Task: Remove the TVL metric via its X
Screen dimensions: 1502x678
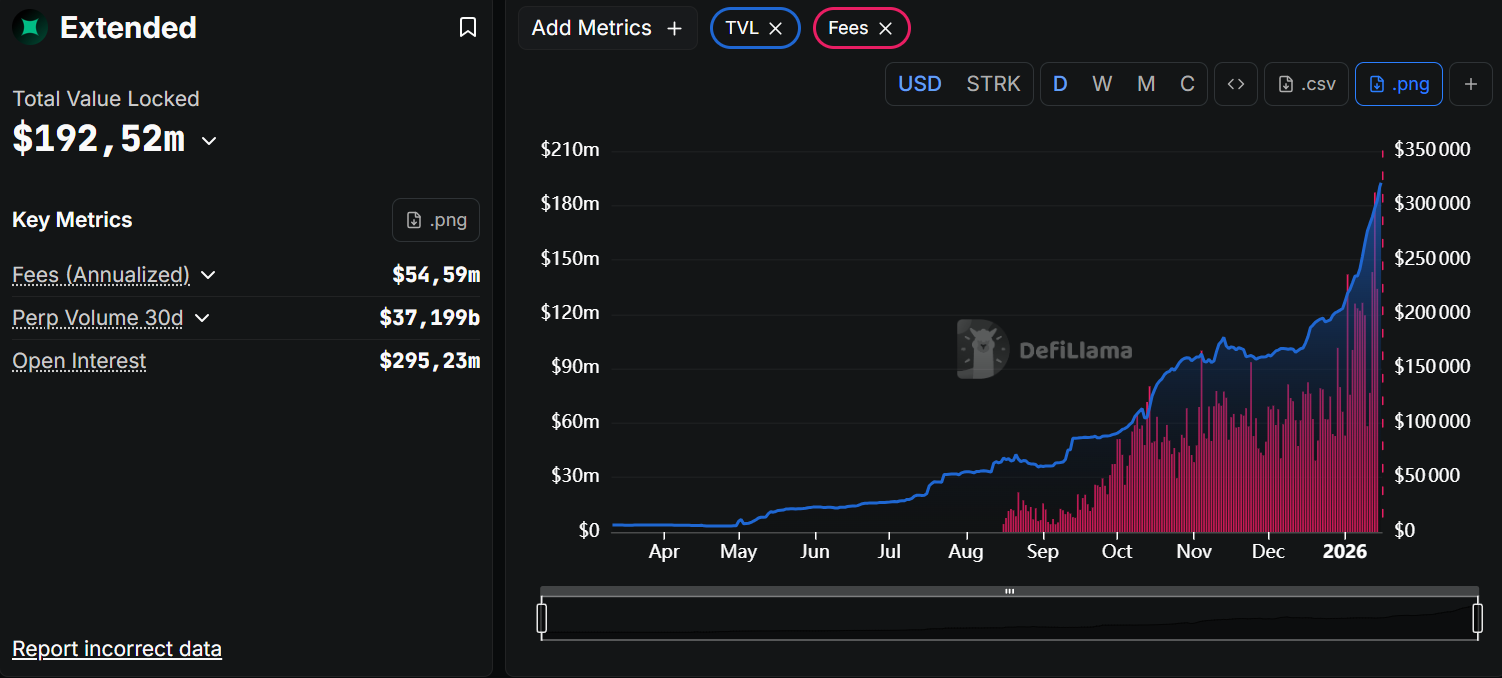Action: (x=776, y=29)
